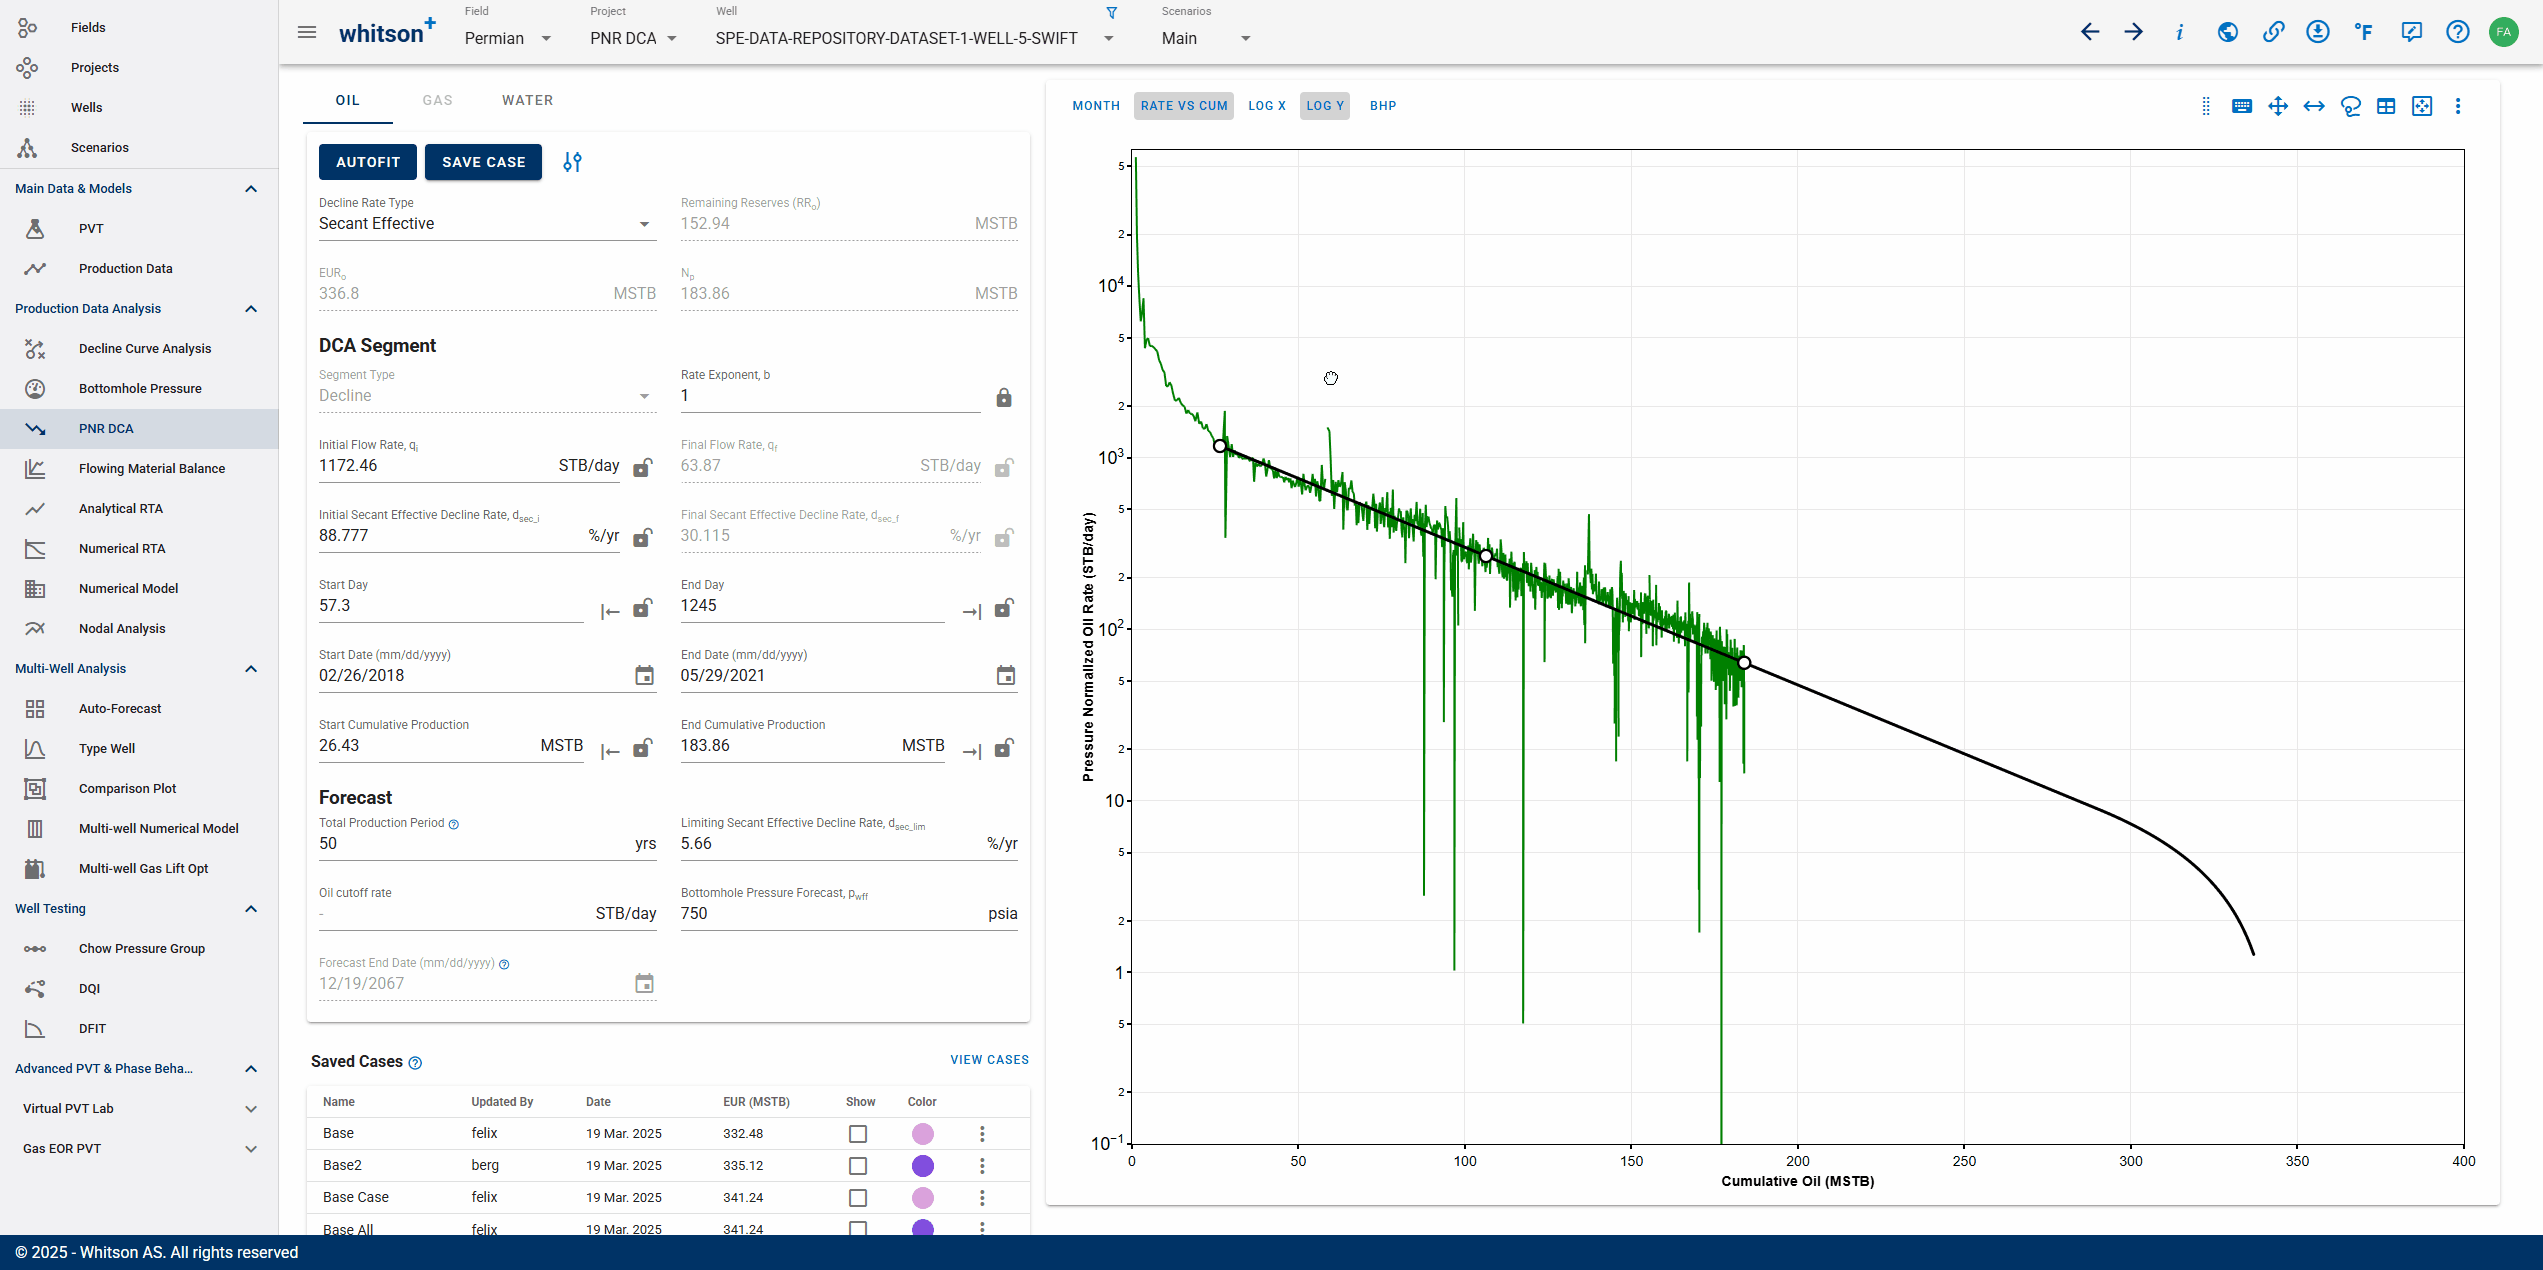This screenshot has width=2543, height=1270.
Task: Open the Scenarios Main dropdown
Action: [1206, 38]
